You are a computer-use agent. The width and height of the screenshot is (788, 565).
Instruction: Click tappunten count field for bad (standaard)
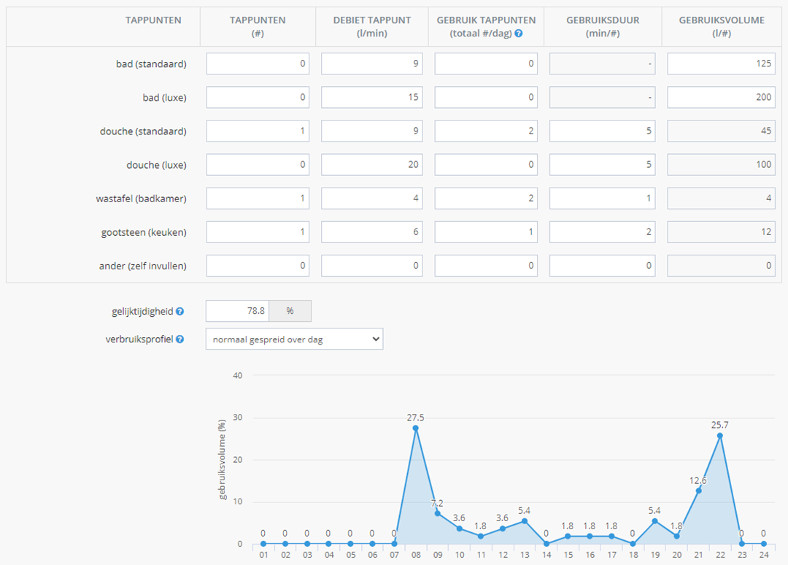258,64
